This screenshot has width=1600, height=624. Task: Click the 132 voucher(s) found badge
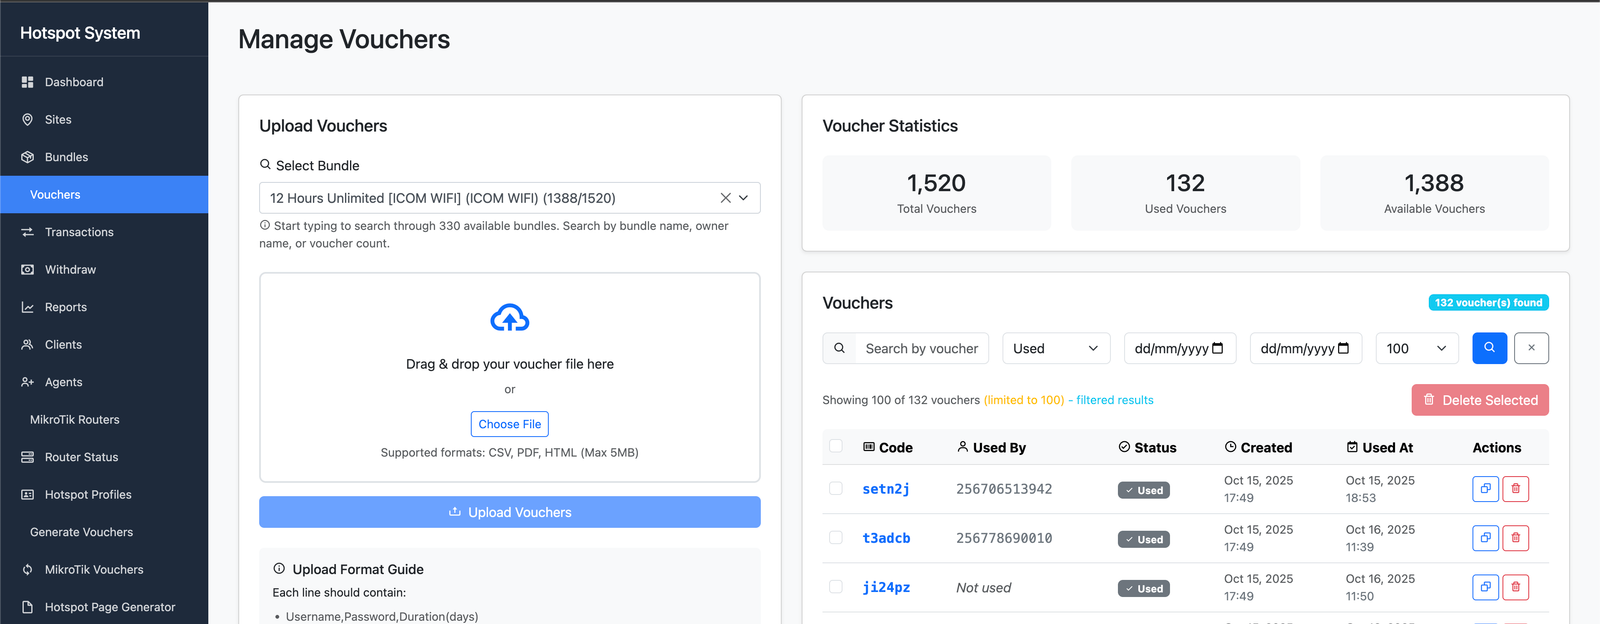click(1489, 302)
